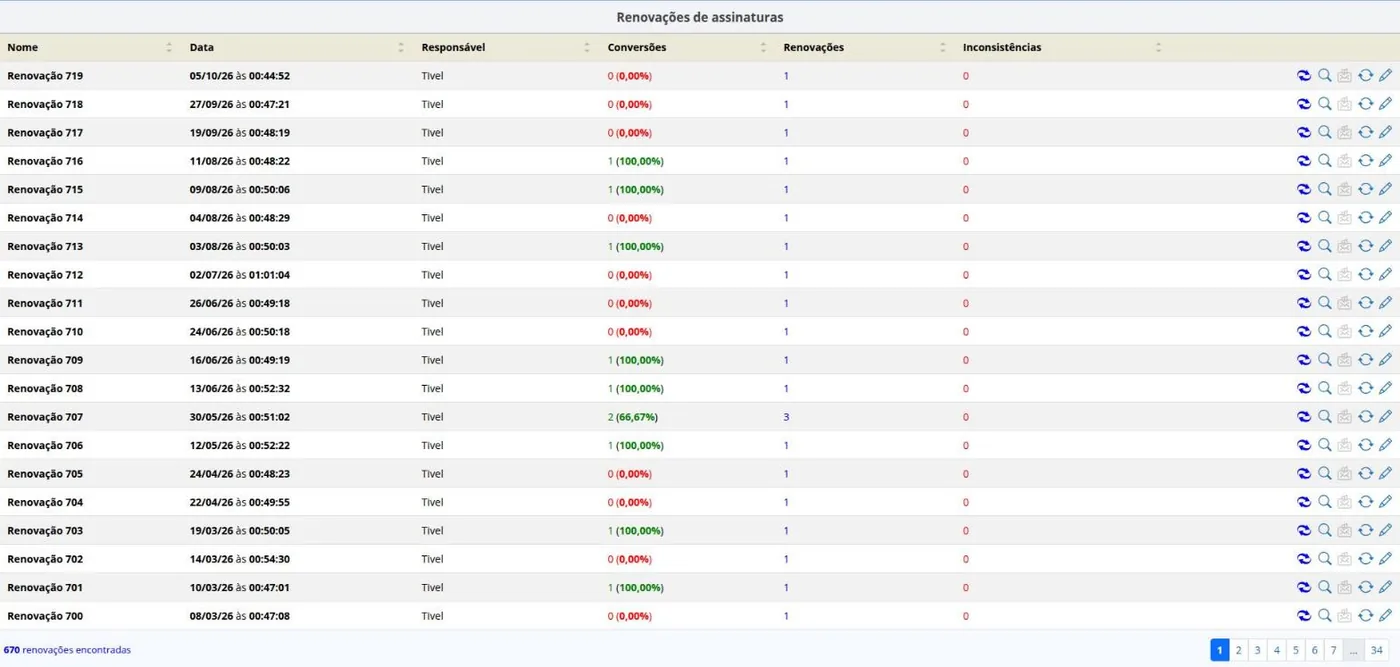Click the grayed envelope icon for Renovação 710
Screen dimensions: 1400x667
pos(1345,331)
